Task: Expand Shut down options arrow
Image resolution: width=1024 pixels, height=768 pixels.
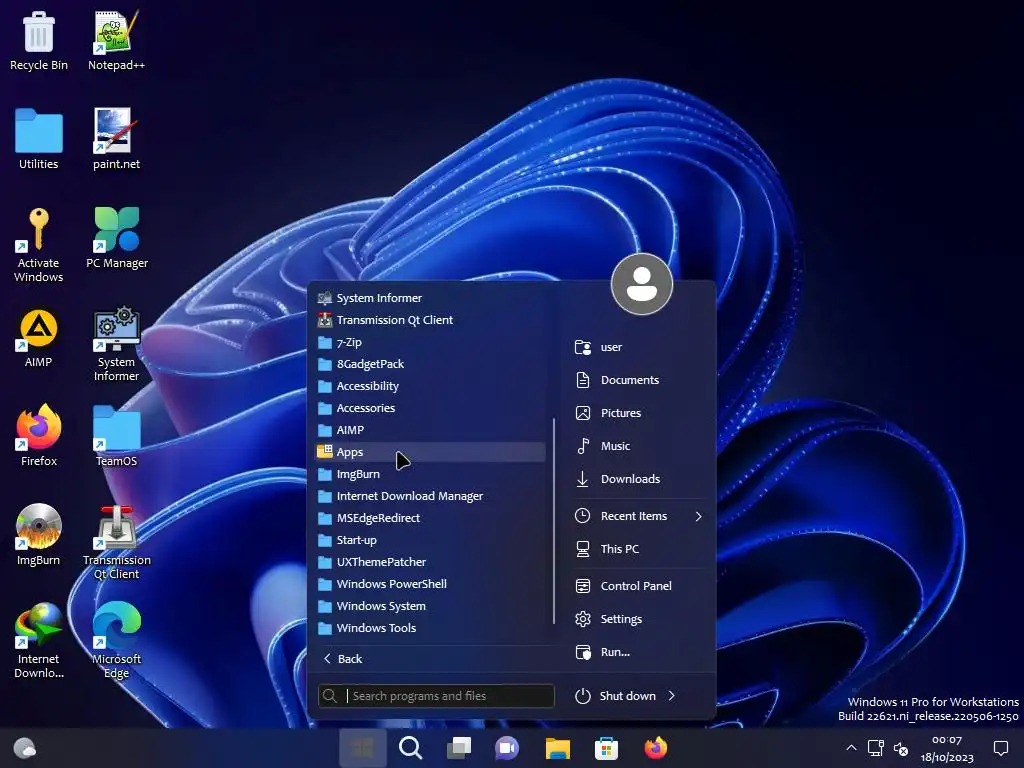Action: 672,696
